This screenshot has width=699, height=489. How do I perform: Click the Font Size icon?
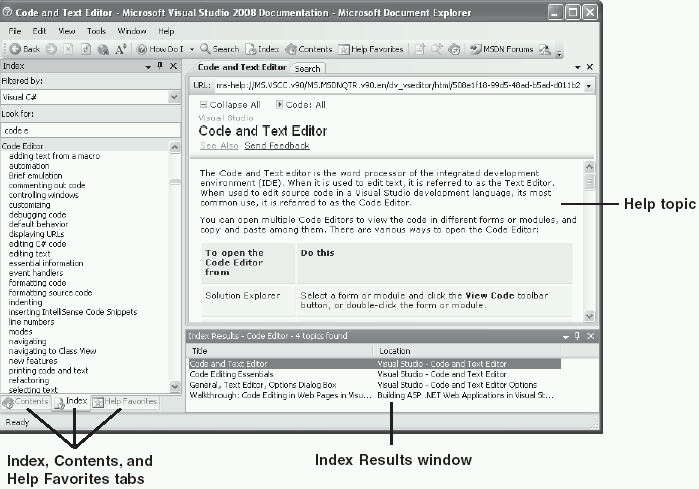pyautogui.click(x=121, y=49)
